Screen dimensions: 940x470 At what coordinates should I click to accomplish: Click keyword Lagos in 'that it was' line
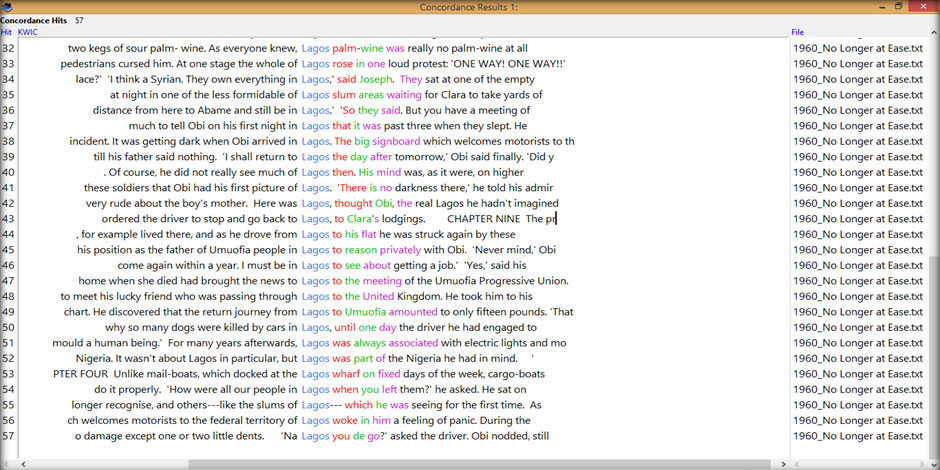315,126
